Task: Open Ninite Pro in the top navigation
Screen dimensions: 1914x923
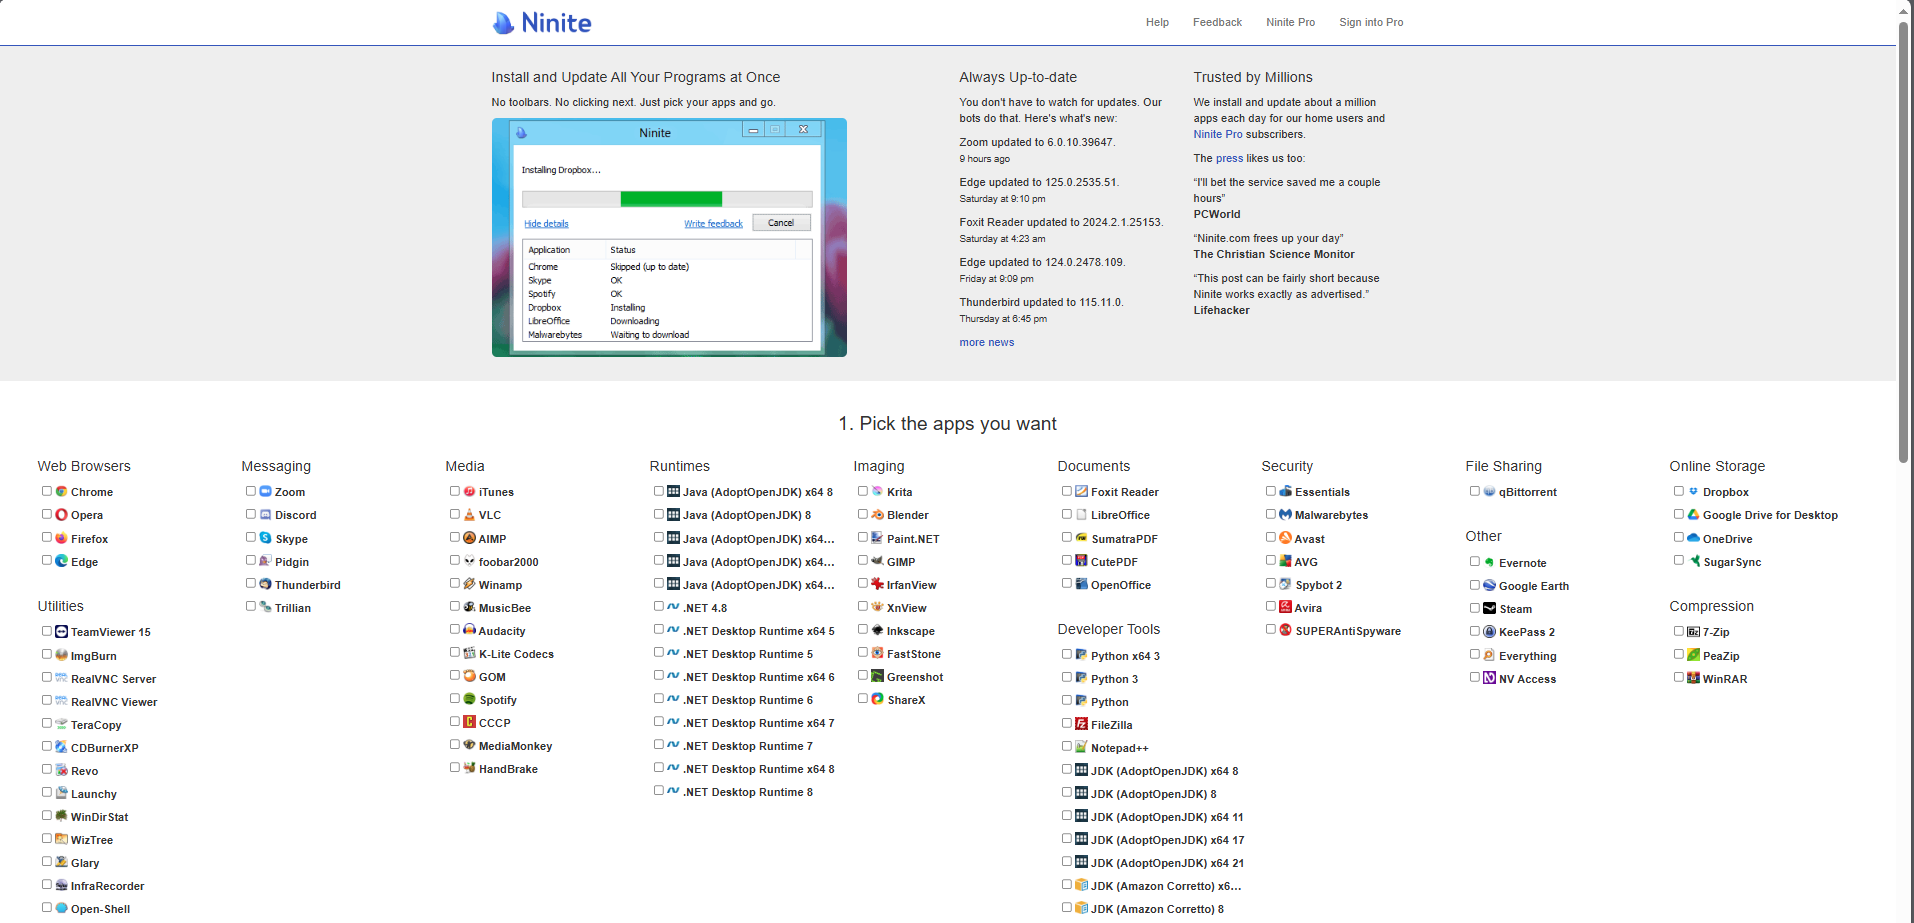Action: [x=1290, y=22]
